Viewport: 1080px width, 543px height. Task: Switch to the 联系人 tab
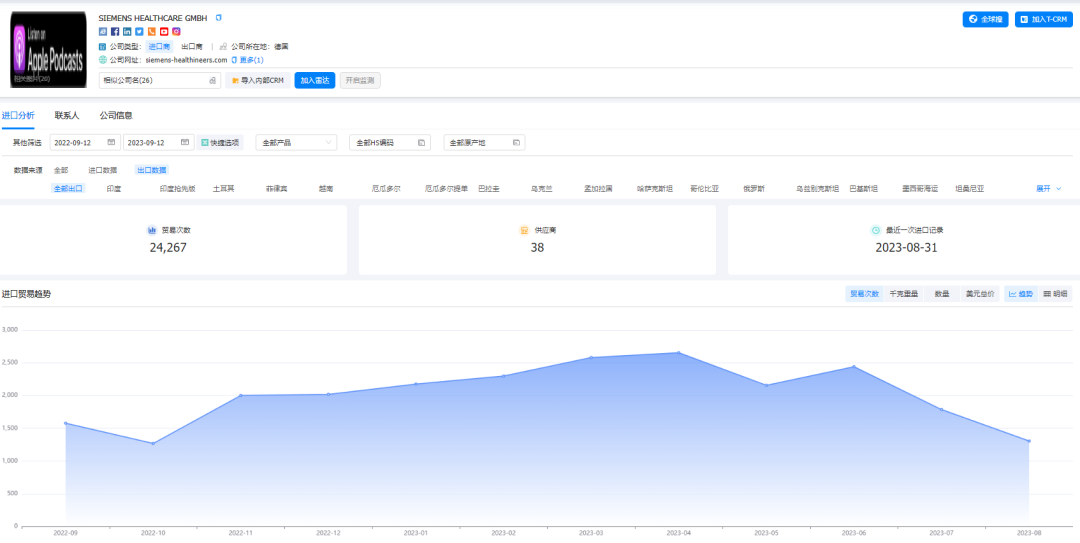(x=67, y=116)
